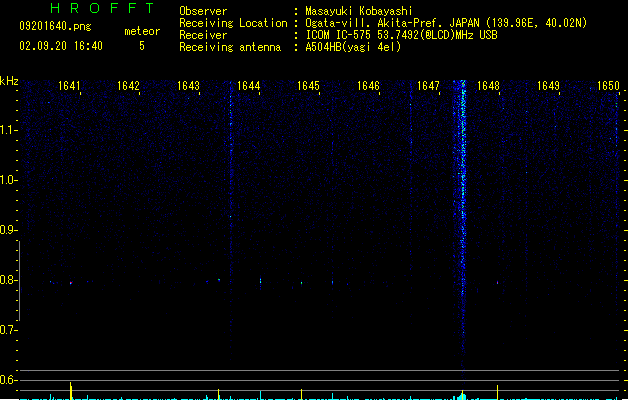Click the 1649 time axis label
Image resolution: width=629 pixels, height=400 pixels.
(x=548, y=86)
